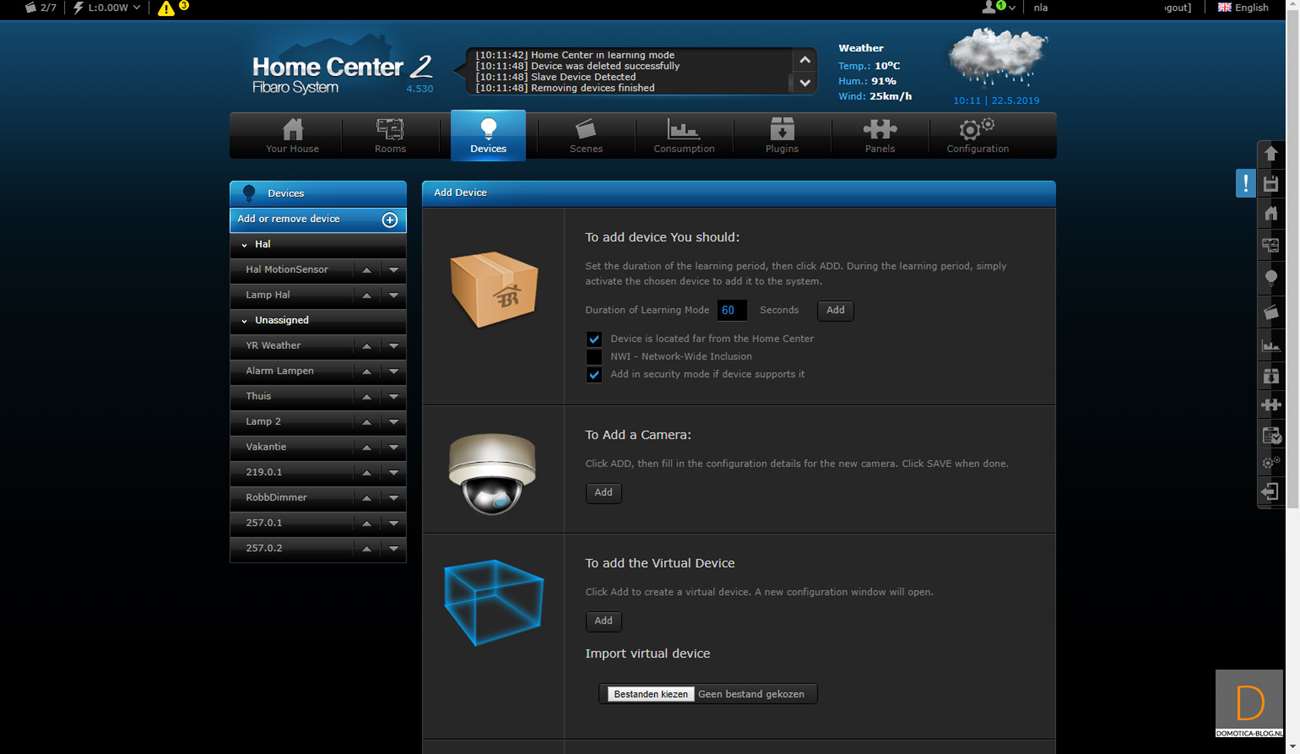Click the plus icon beside Add or remove device
The height and width of the screenshot is (754, 1300).
click(390, 220)
